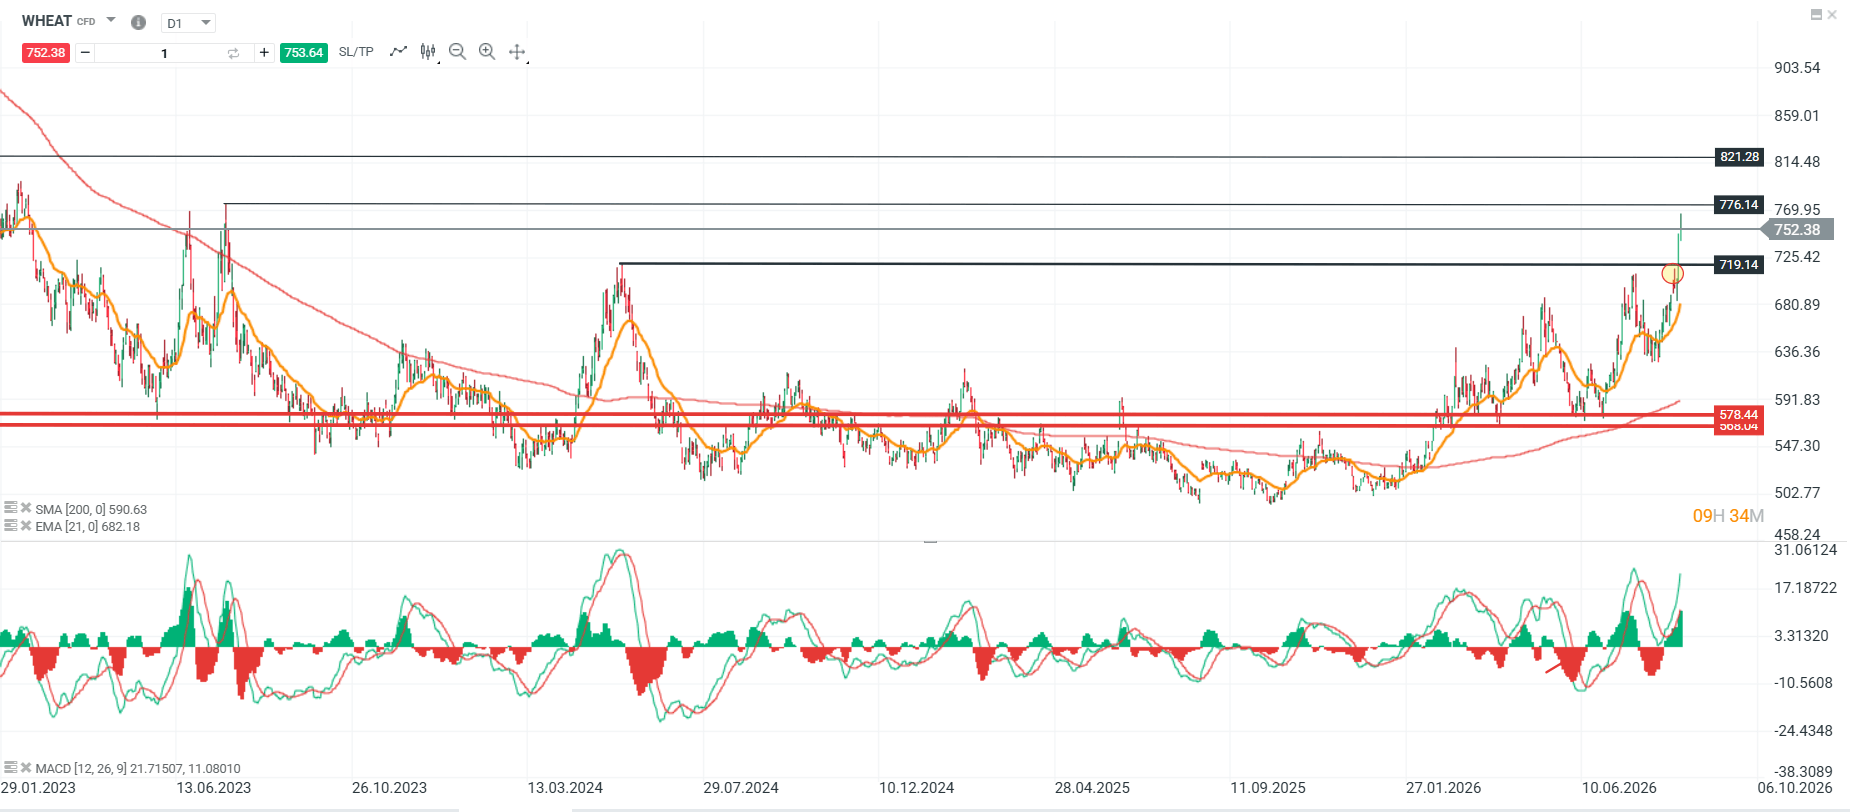Click the 29.07.2024 date axis label

click(741, 788)
